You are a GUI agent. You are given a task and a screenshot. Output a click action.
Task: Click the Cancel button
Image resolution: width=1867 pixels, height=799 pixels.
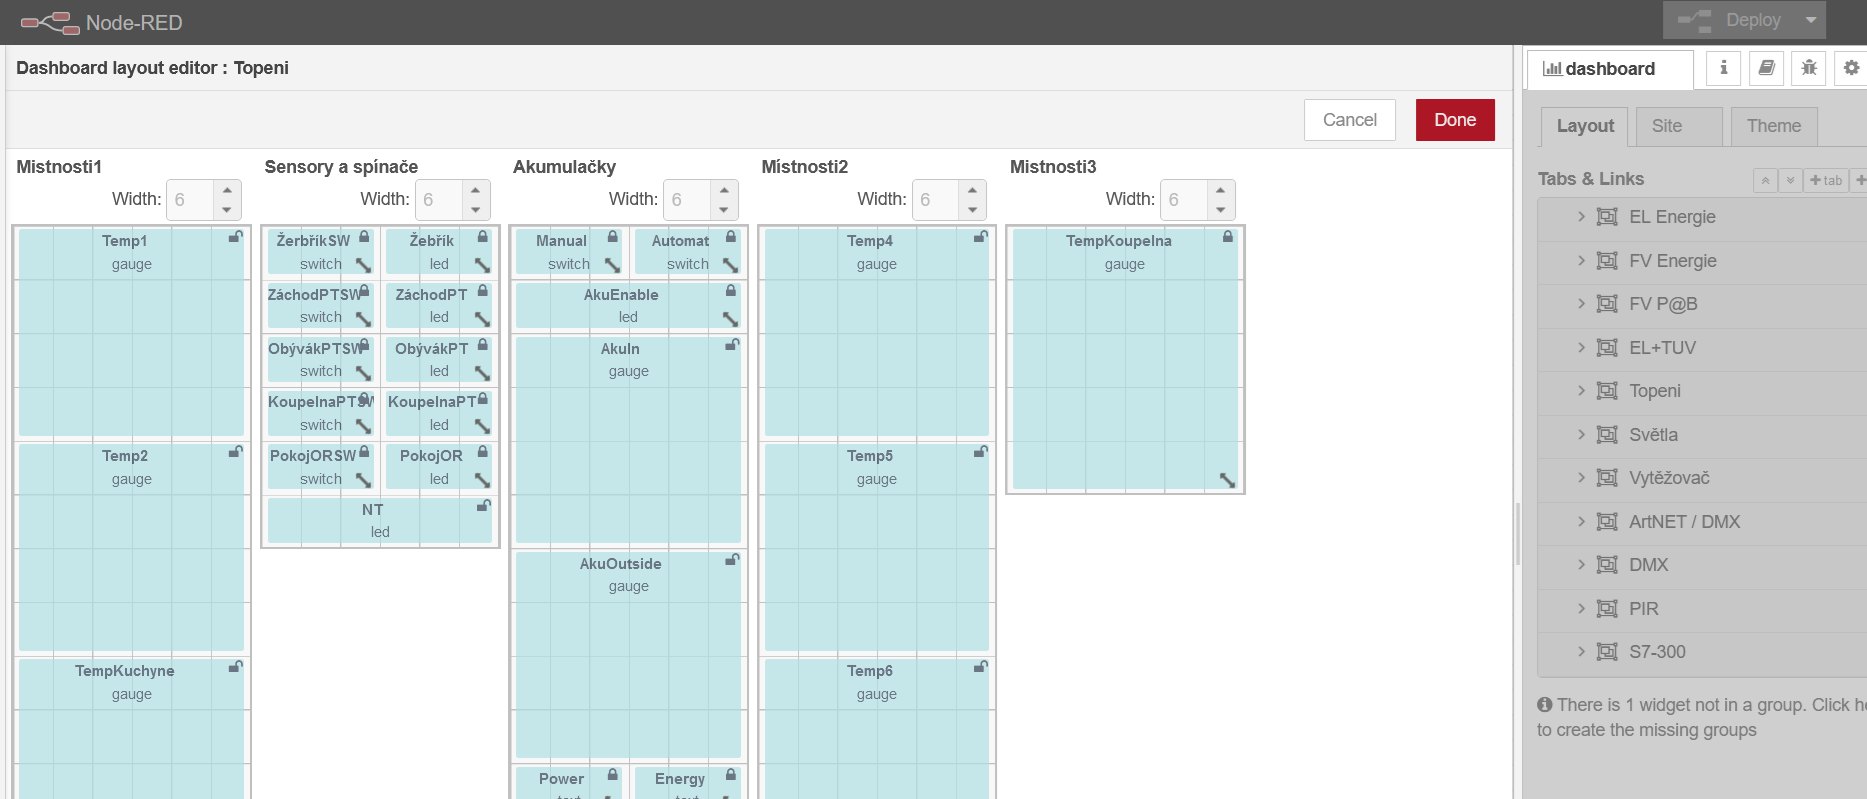[x=1349, y=120]
